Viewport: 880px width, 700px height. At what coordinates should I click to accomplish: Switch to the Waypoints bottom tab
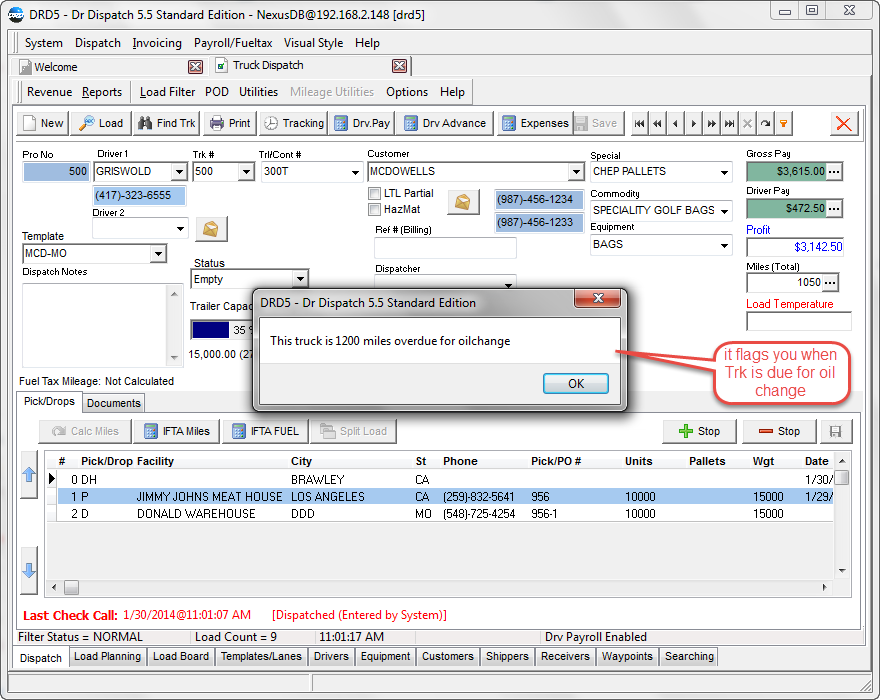tap(627, 656)
